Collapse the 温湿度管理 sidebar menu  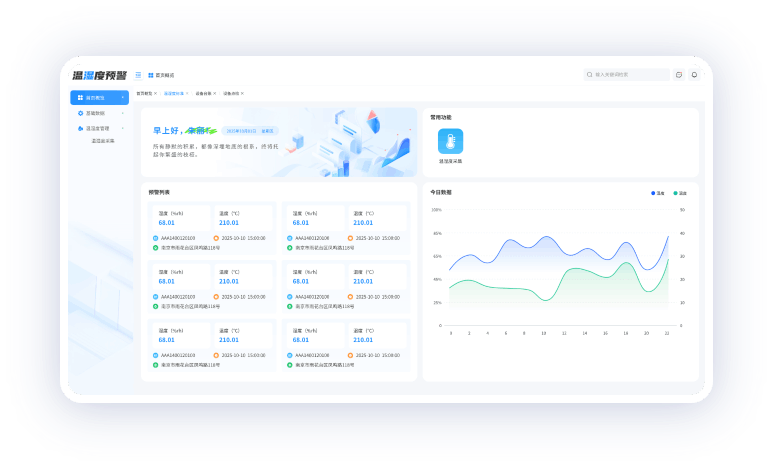pos(123,128)
